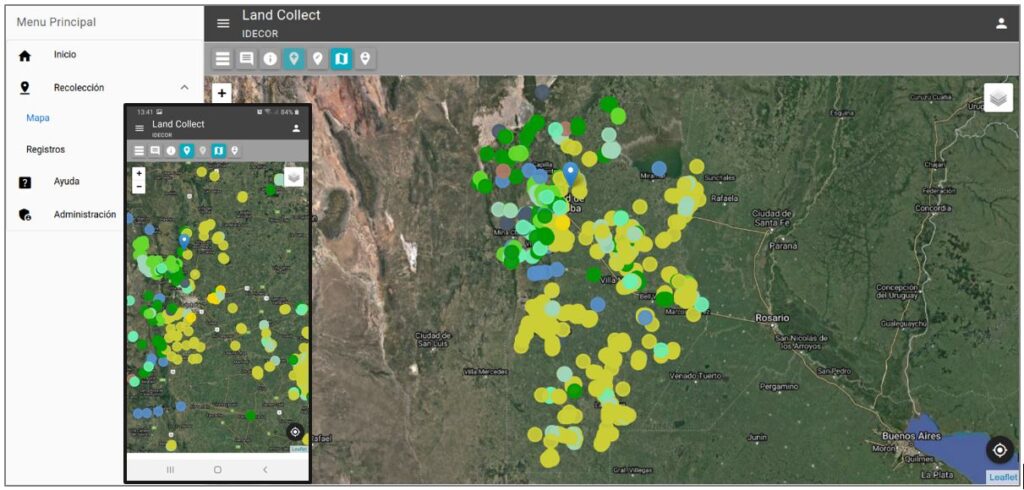This screenshot has width=1024, height=490.
Task: Select the Mapa submenu item
Action: point(38,118)
